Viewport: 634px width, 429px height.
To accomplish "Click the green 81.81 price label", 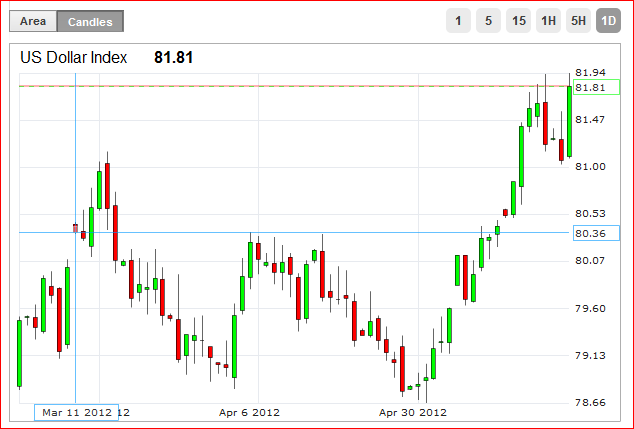I will (x=596, y=87).
